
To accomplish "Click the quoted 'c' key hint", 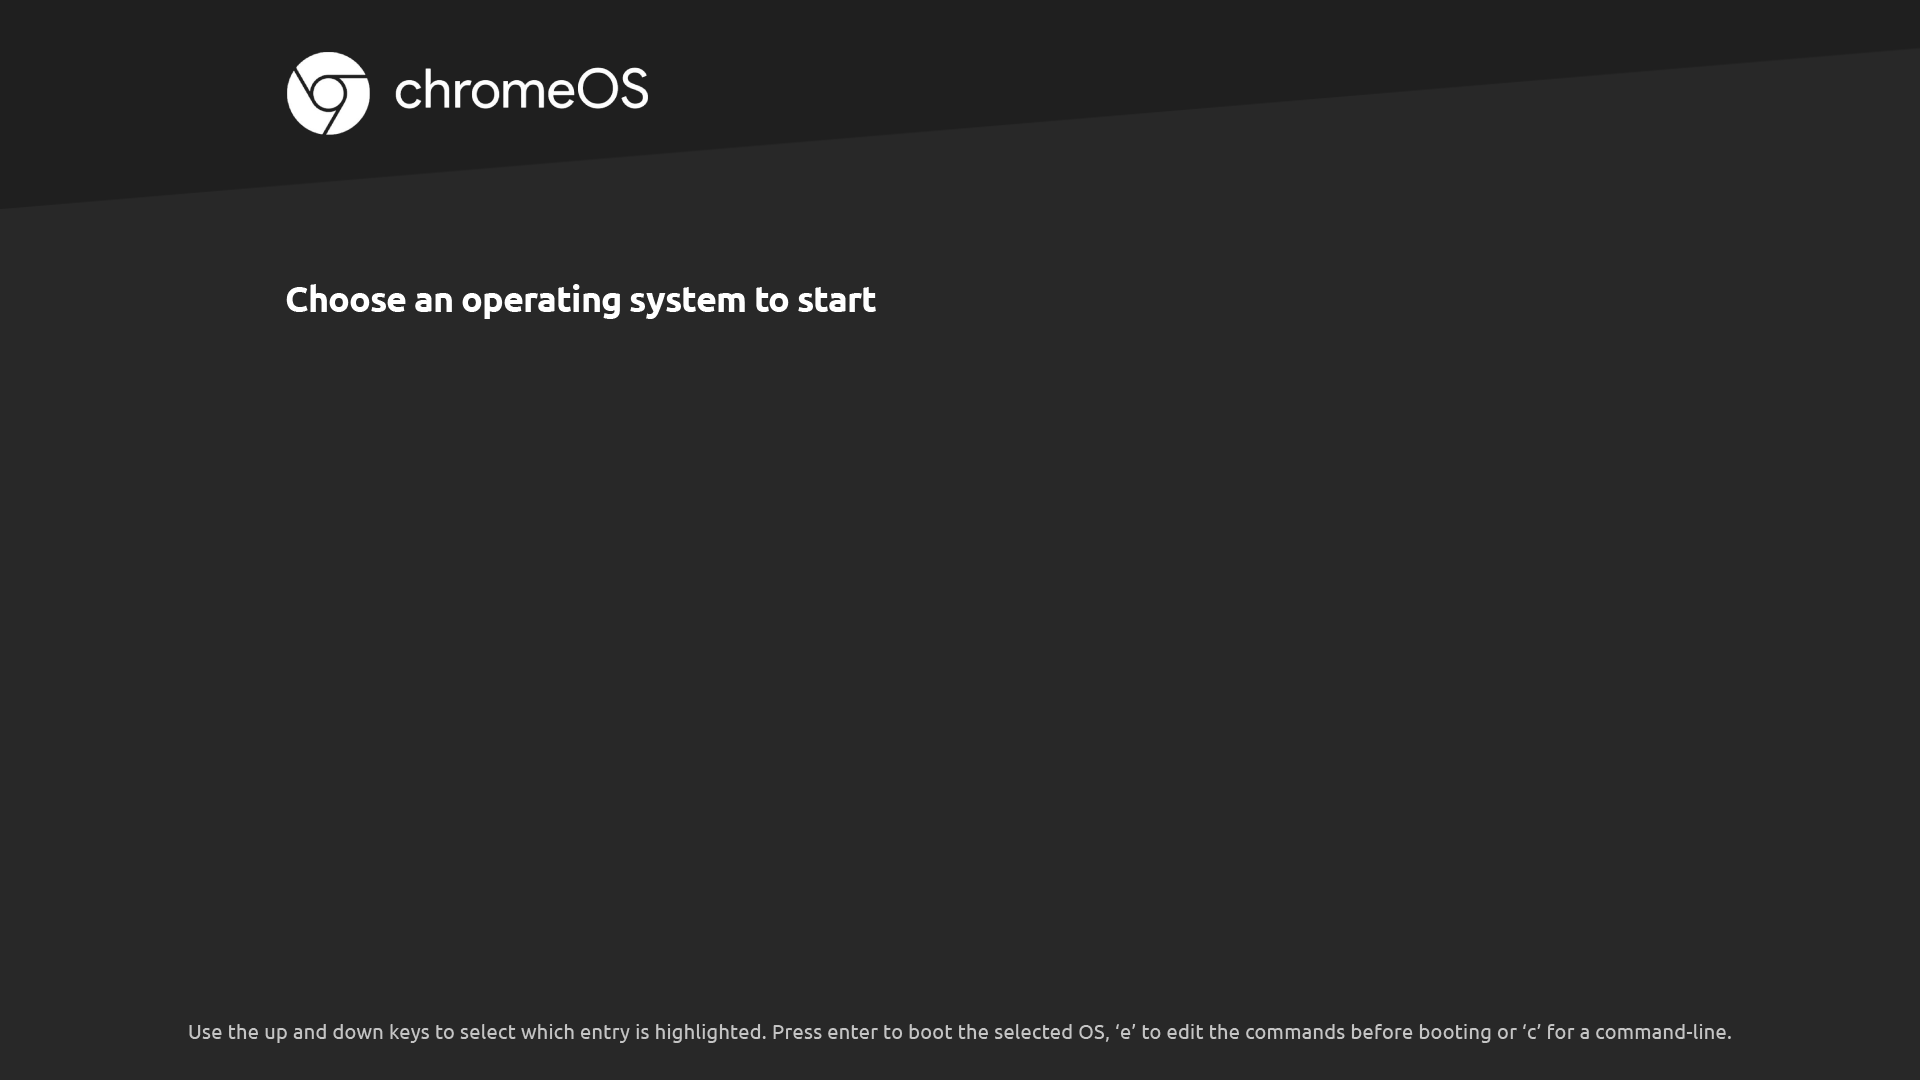I will click(x=1532, y=1032).
